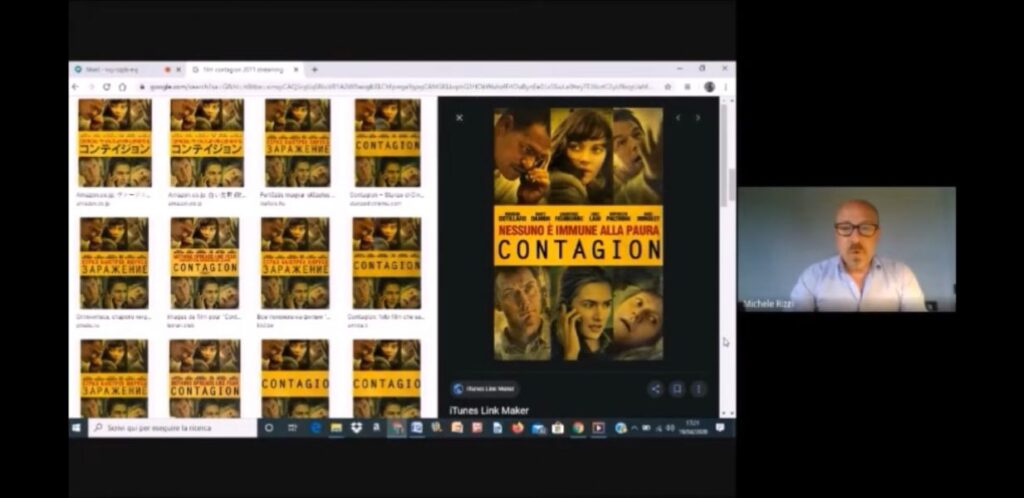Open a new browser tab
Viewport: 1024px width, 498px height.
[x=314, y=70]
